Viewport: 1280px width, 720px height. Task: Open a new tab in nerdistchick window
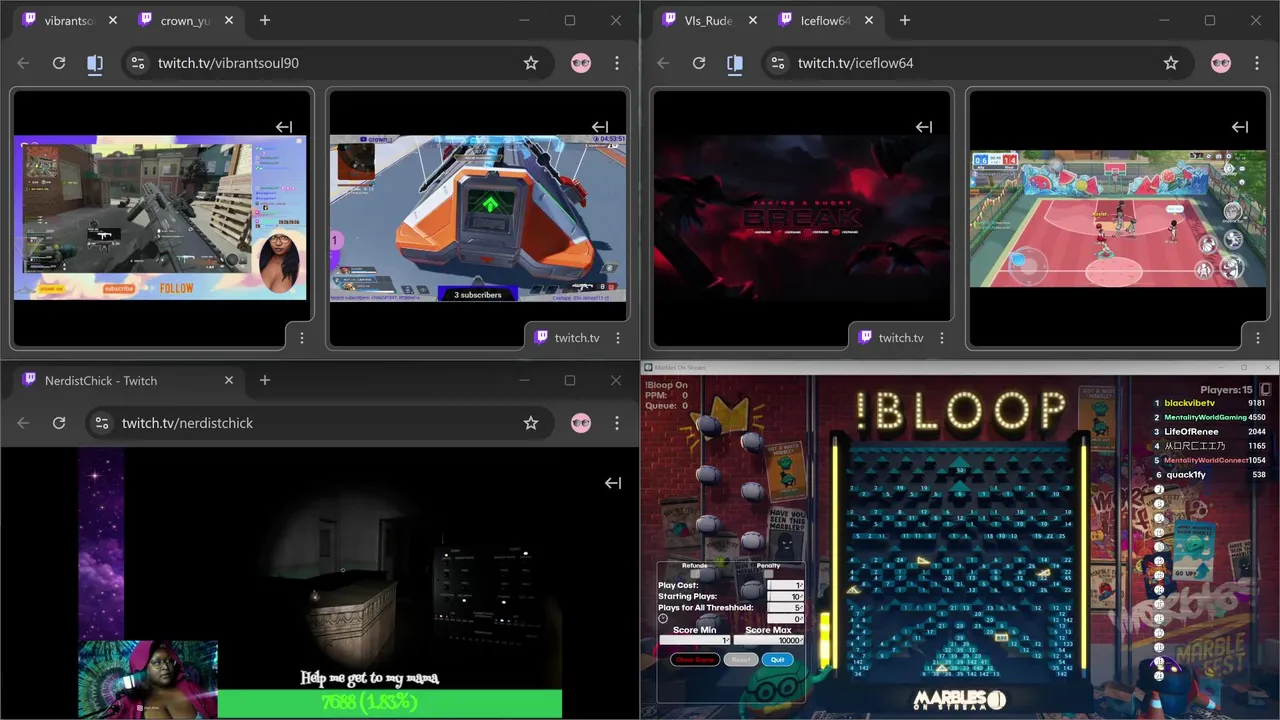(x=265, y=381)
